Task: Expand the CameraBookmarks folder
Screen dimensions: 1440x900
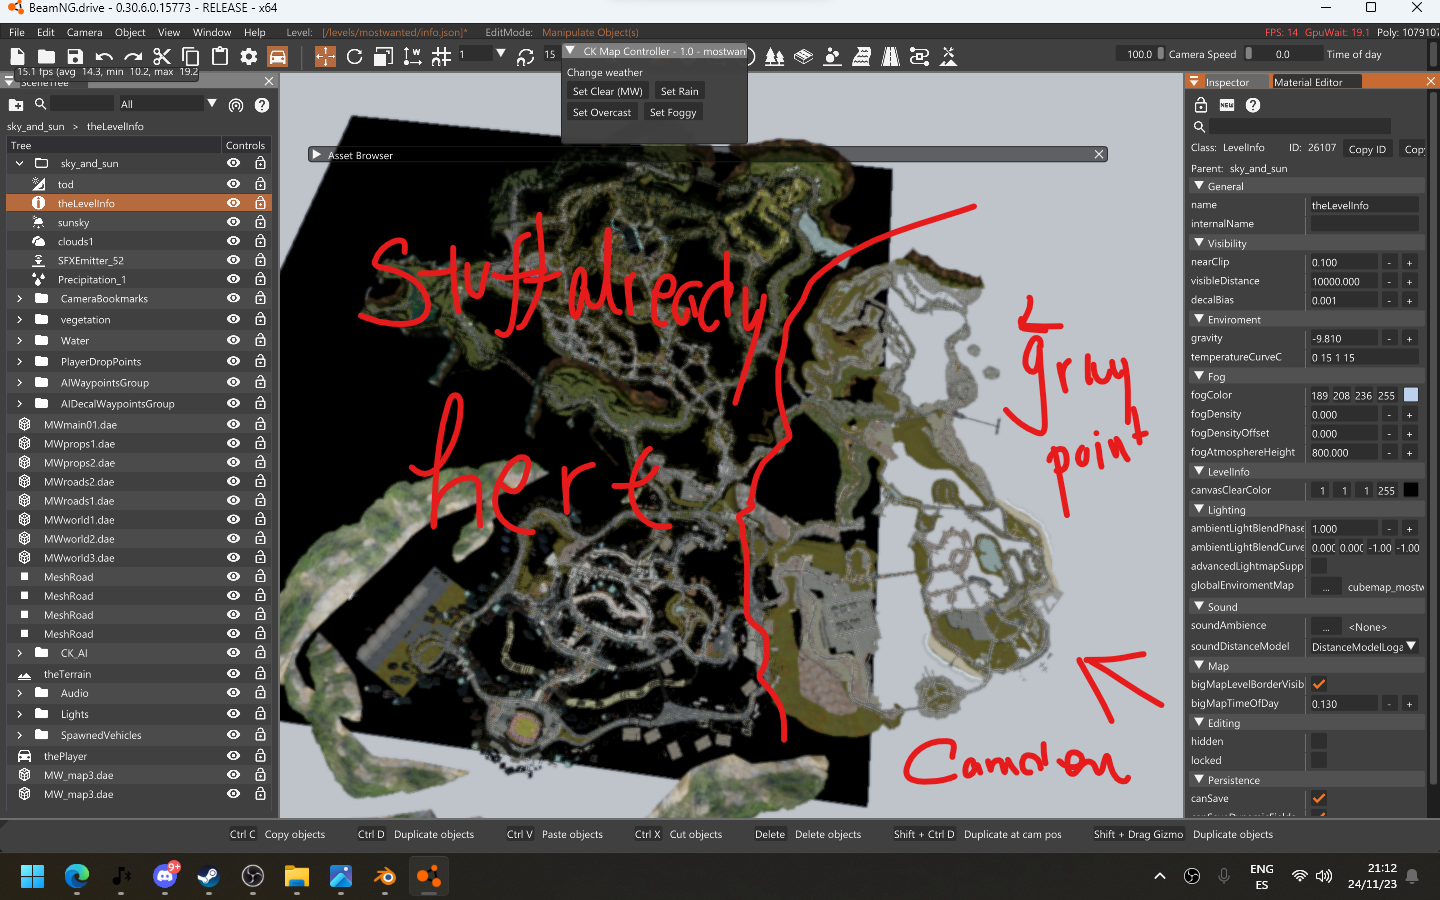Action: (19, 298)
